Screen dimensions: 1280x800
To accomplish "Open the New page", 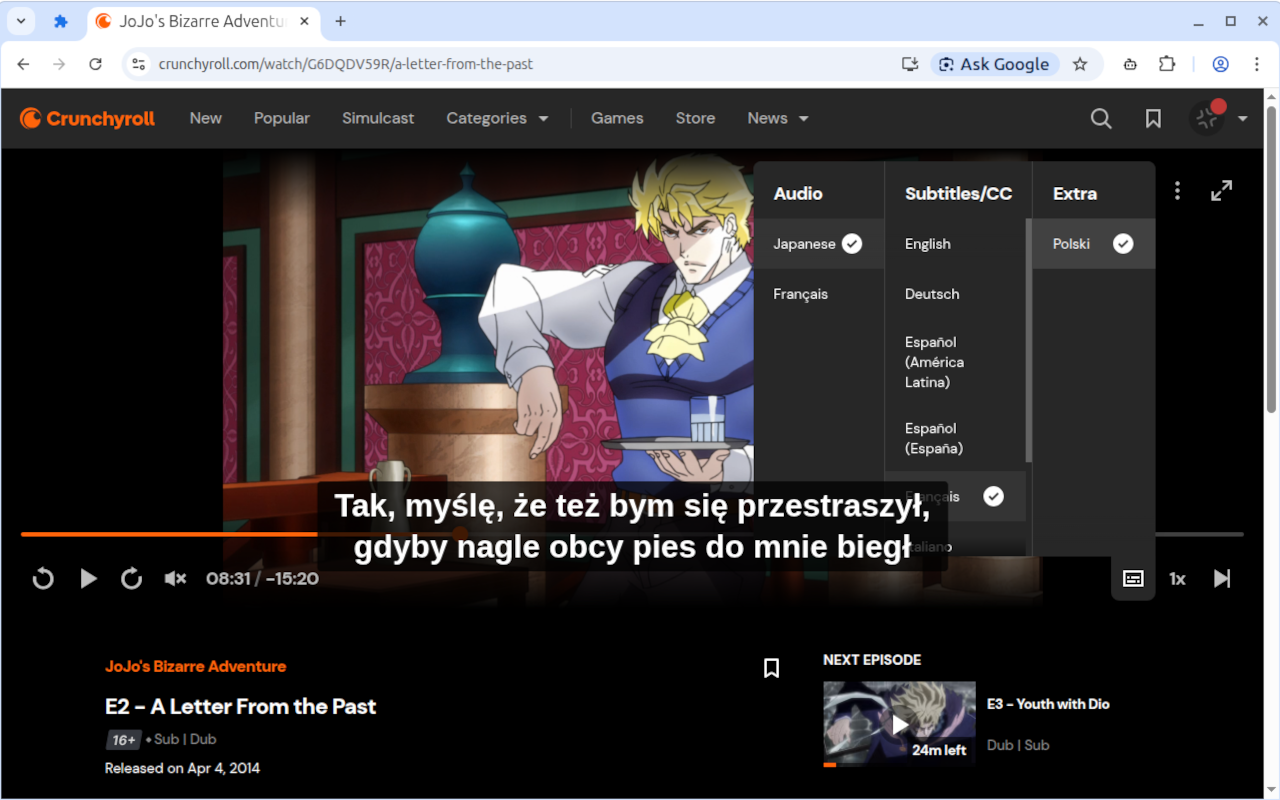I will coord(206,118).
